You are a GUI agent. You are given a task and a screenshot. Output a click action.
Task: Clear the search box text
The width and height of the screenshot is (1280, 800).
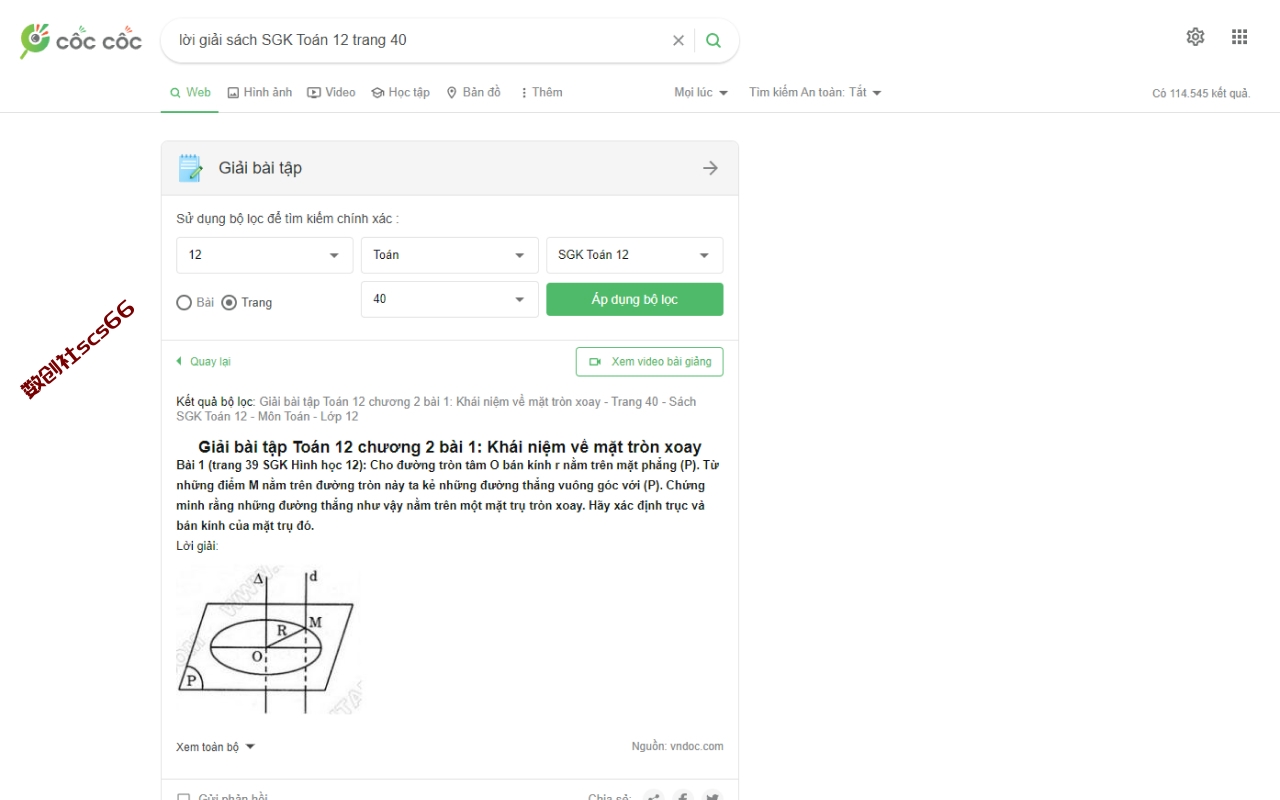tap(678, 41)
